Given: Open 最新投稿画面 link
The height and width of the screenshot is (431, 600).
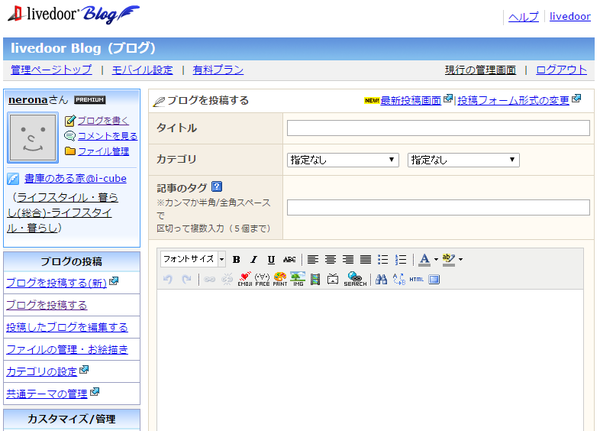Looking at the screenshot, I should [411, 100].
